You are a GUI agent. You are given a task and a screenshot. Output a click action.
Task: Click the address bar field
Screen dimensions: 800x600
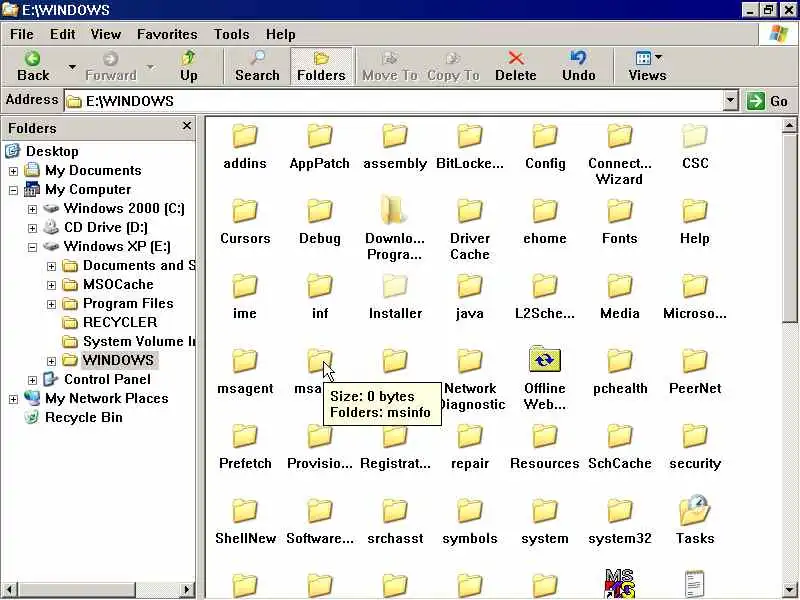pyautogui.click(x=393, y=101)
